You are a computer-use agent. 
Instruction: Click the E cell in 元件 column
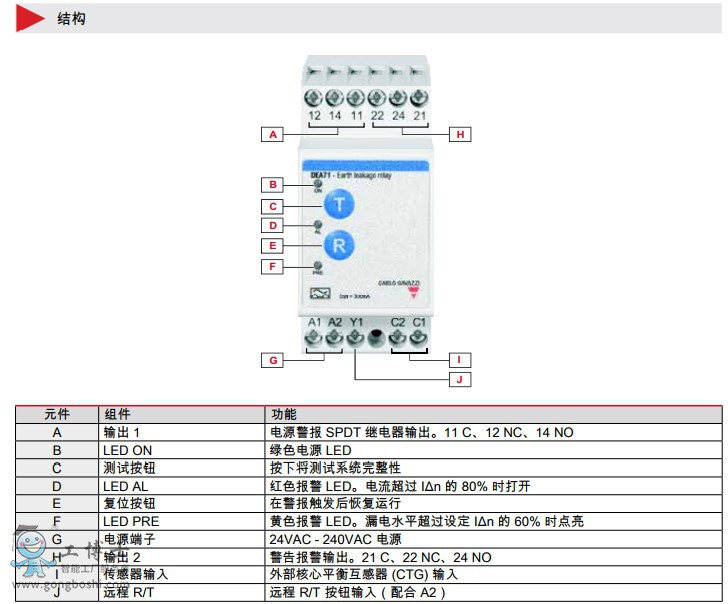(57, 503)
